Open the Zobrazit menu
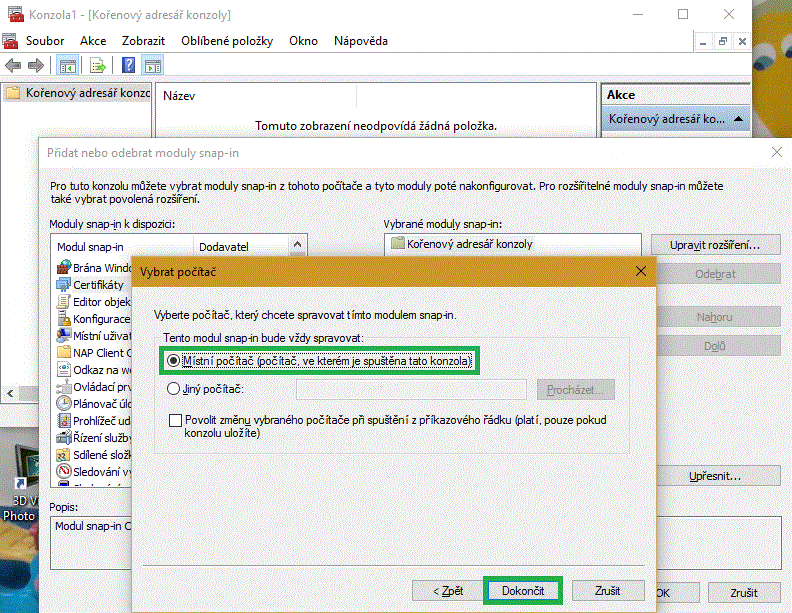 (x=143, y=41)
